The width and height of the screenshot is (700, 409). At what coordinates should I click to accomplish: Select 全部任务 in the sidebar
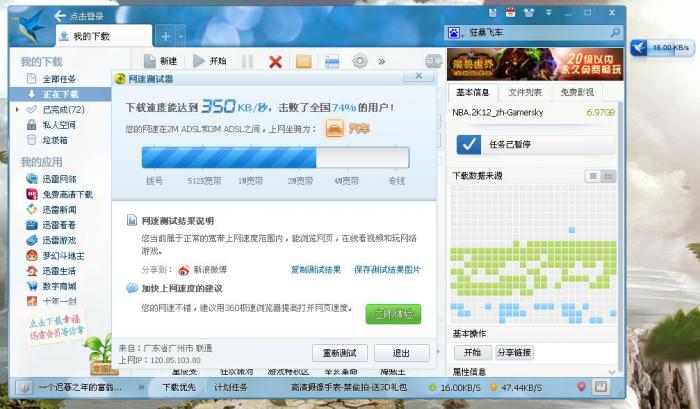point(59,79)
